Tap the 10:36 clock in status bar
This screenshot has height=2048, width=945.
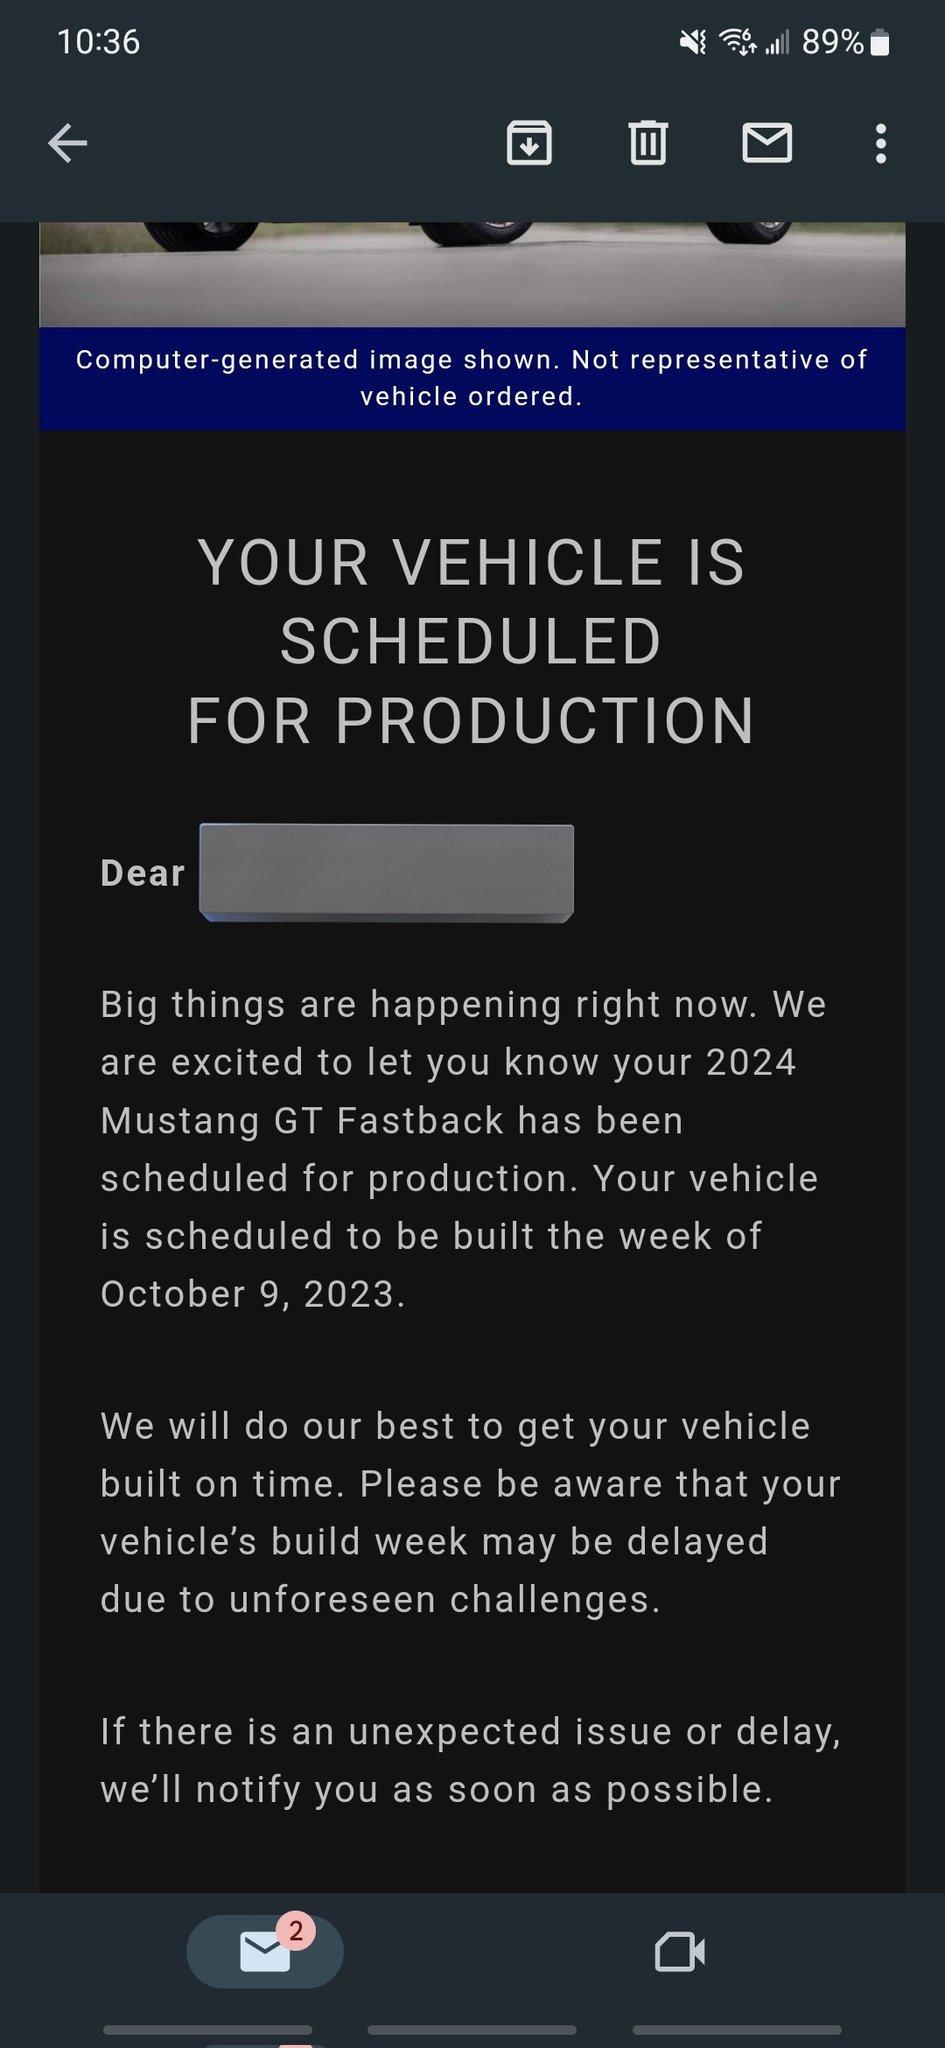tap(98, 42)
